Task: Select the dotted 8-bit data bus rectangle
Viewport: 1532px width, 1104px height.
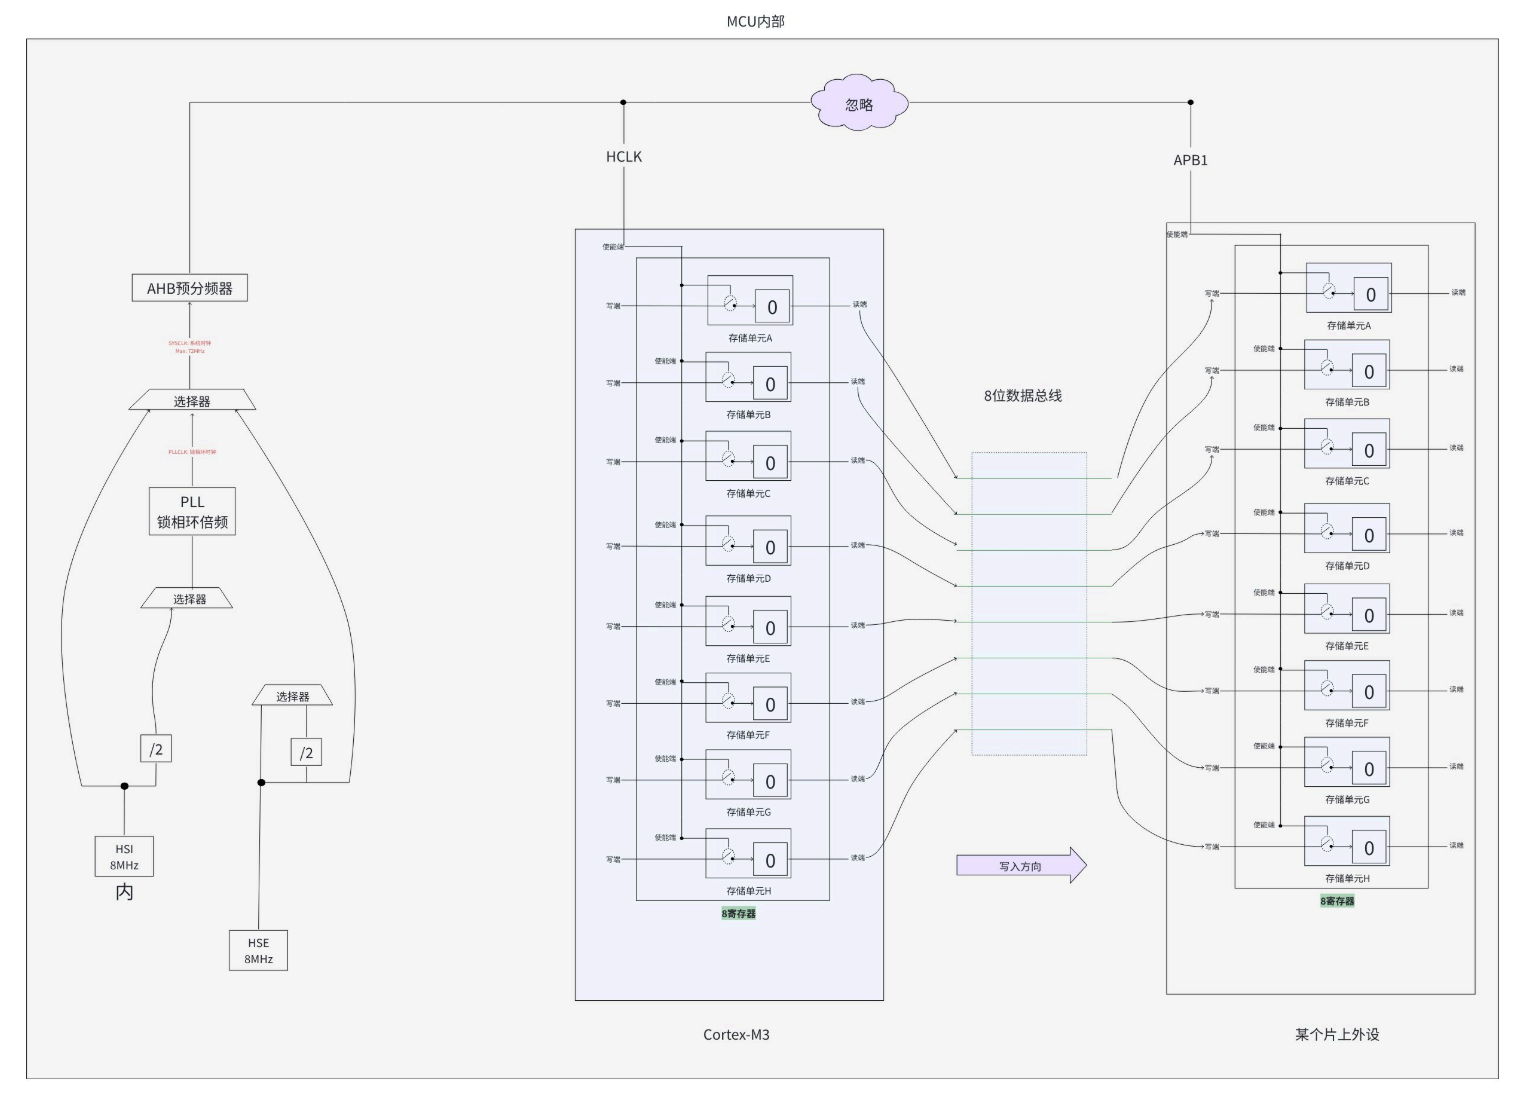Action: tap(1029, 604)
